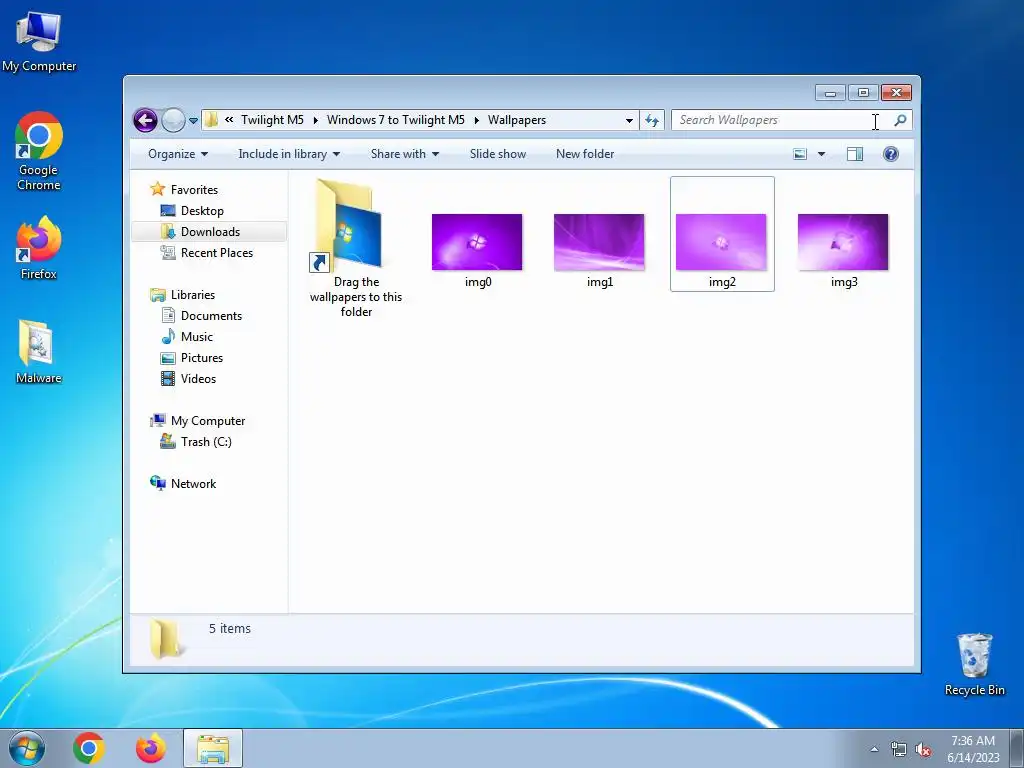The width and height of the screenshot is (1024, 768).
Task: Open Explorer help via question mark
Action: pyautogui.click(x=891, y=154)
